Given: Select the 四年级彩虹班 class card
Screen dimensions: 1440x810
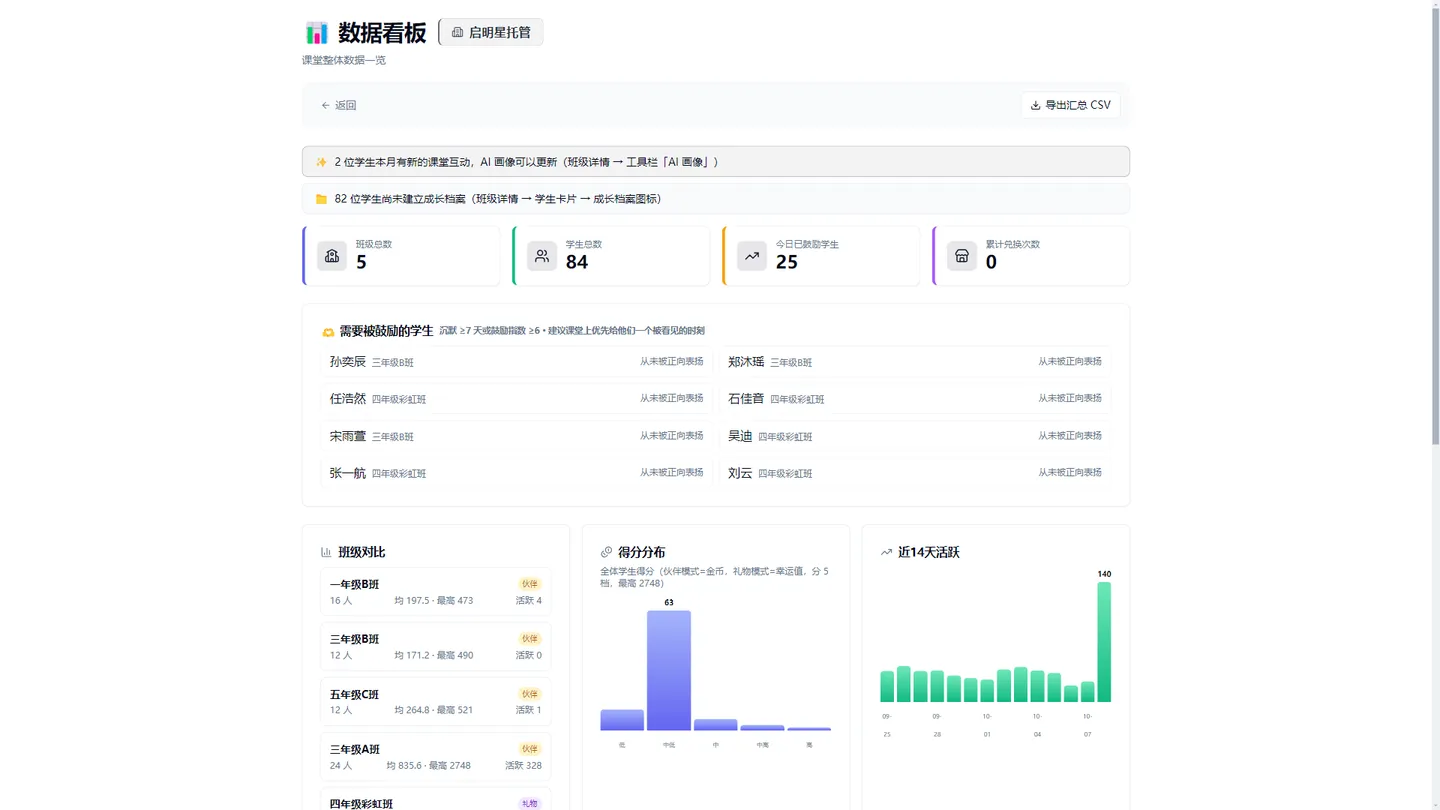Looking at the screenshot, I should (436, 799).
